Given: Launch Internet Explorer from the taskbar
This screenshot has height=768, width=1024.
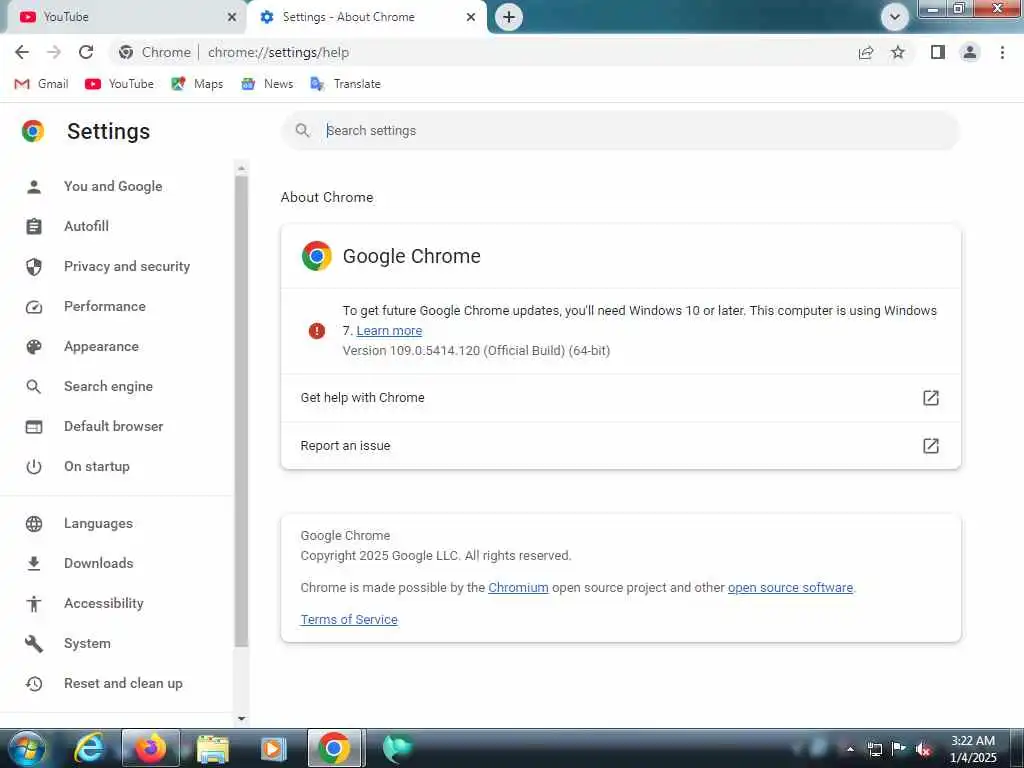Looking at the screenshot, I should tap(88, 748).
